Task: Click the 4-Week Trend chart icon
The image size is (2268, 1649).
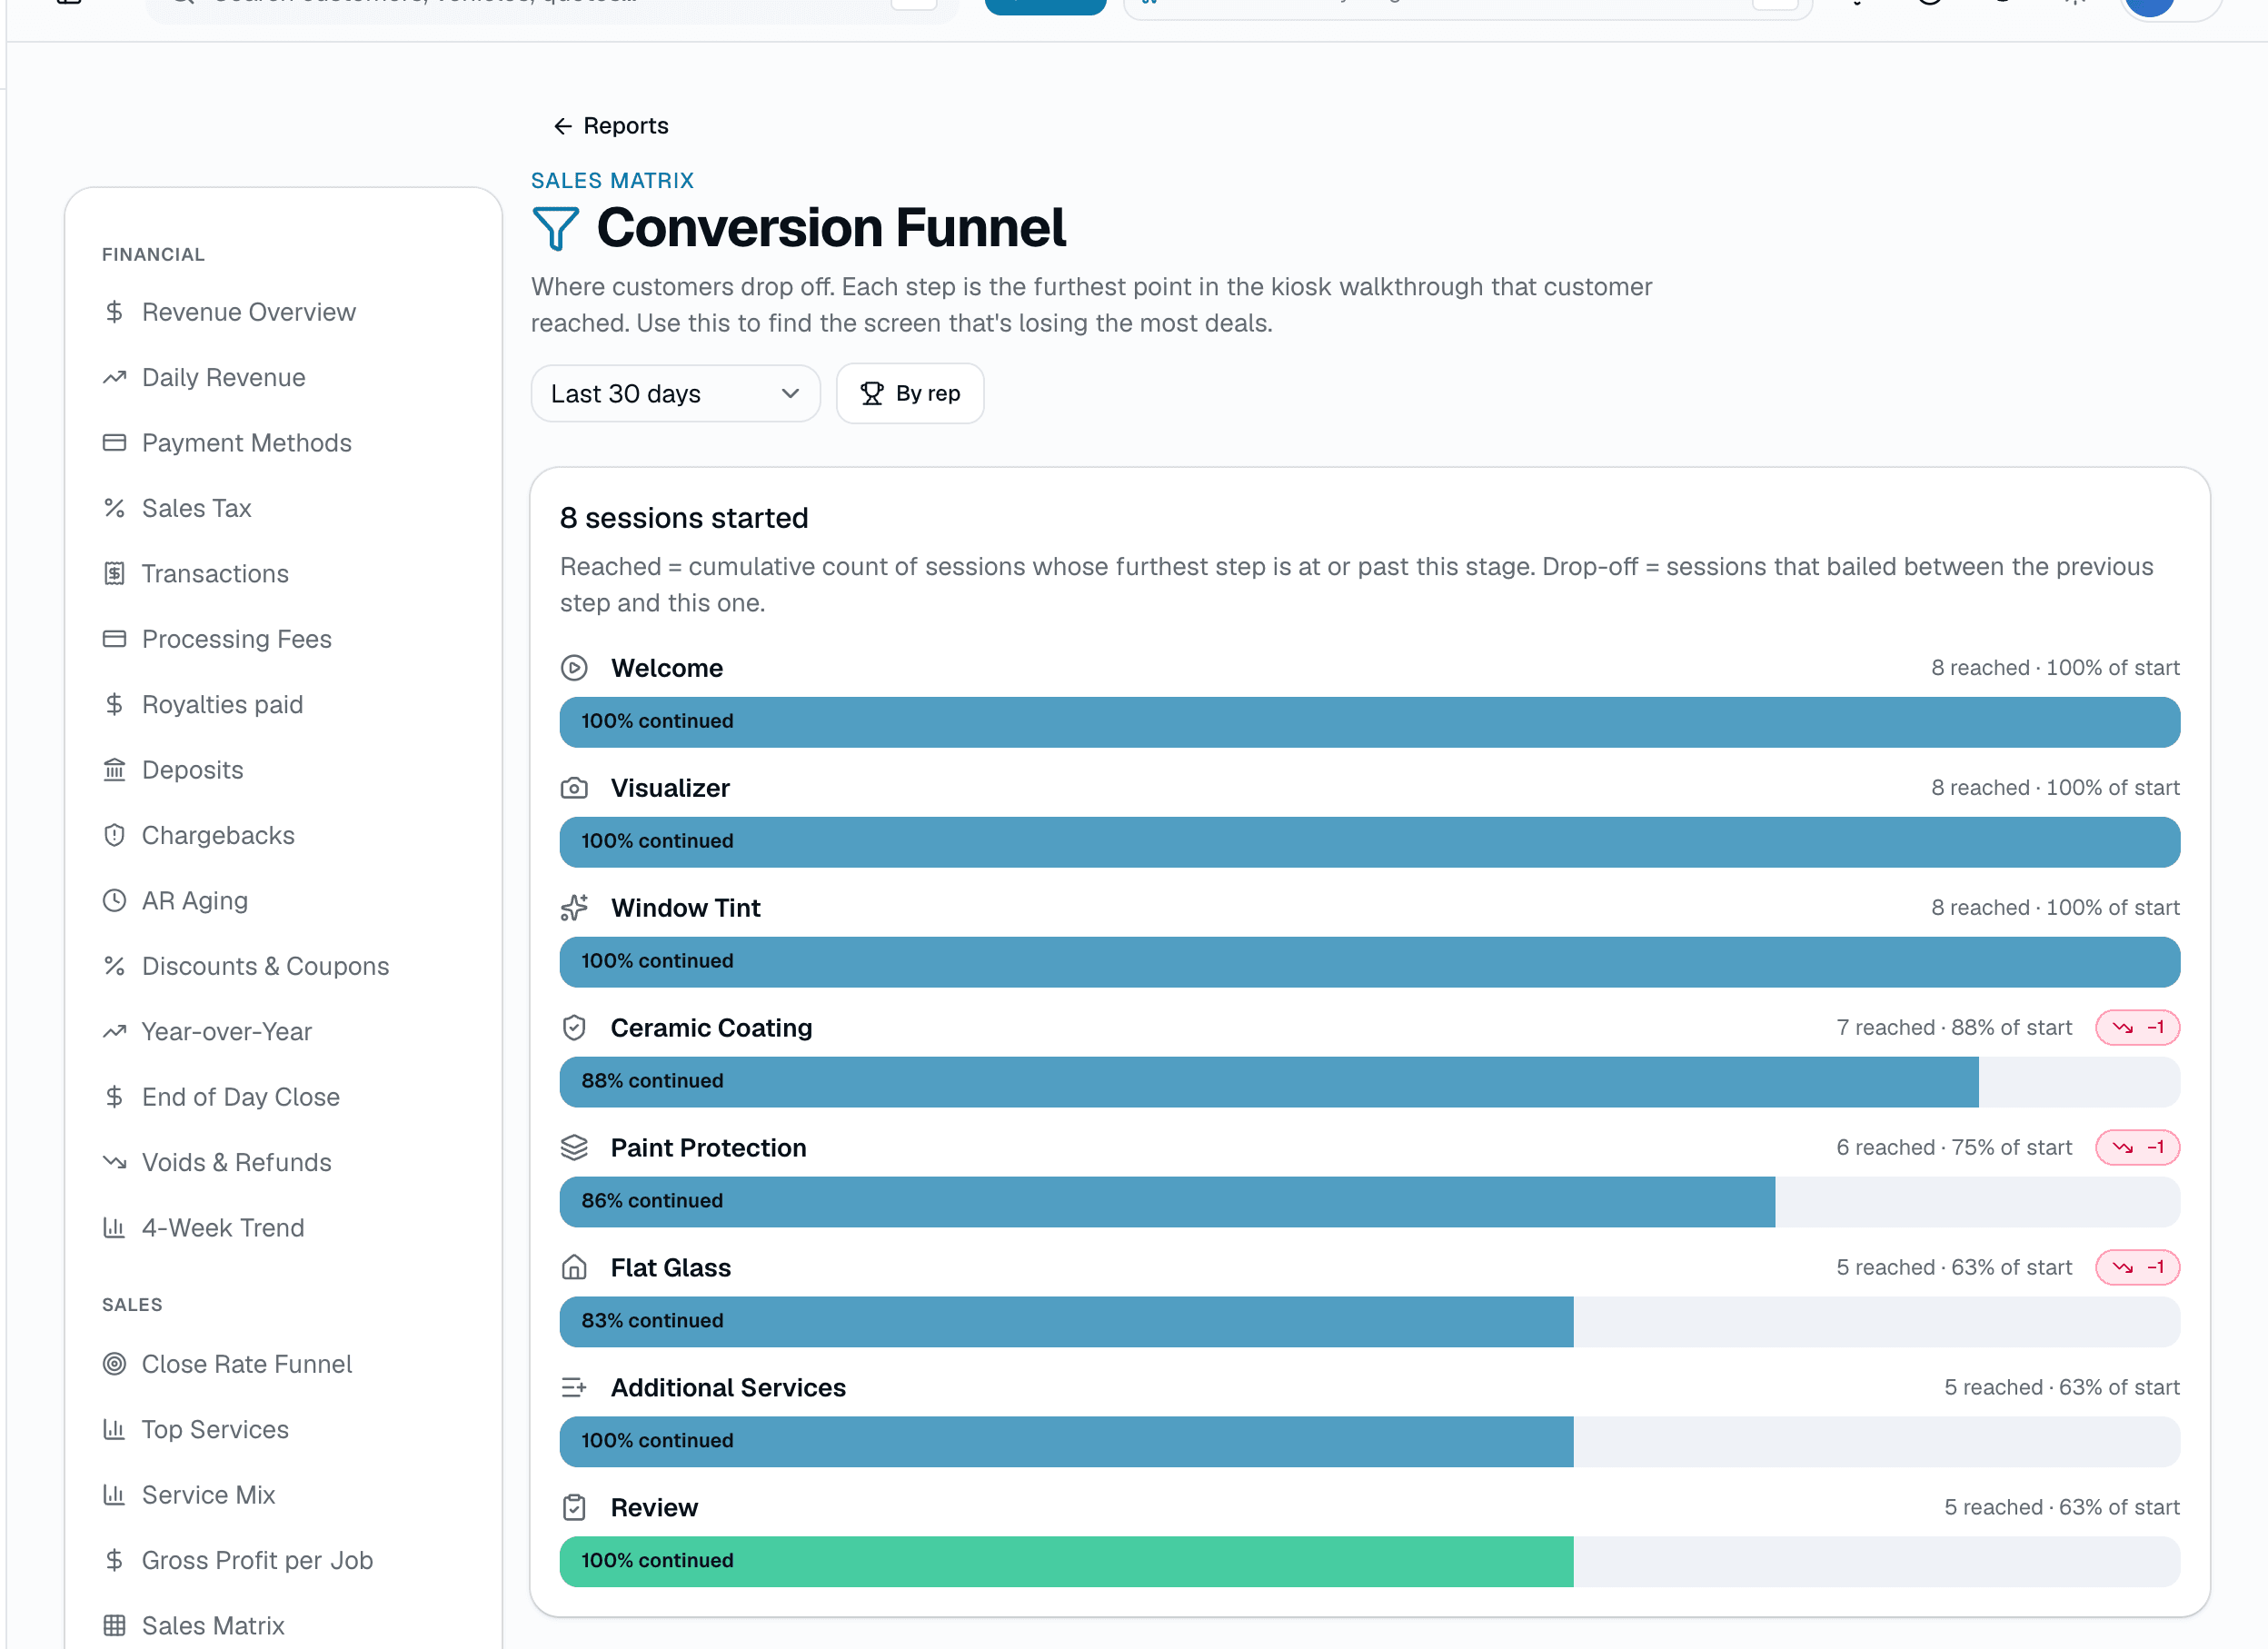Action: pyautogui.click(x=114, y=1228)
